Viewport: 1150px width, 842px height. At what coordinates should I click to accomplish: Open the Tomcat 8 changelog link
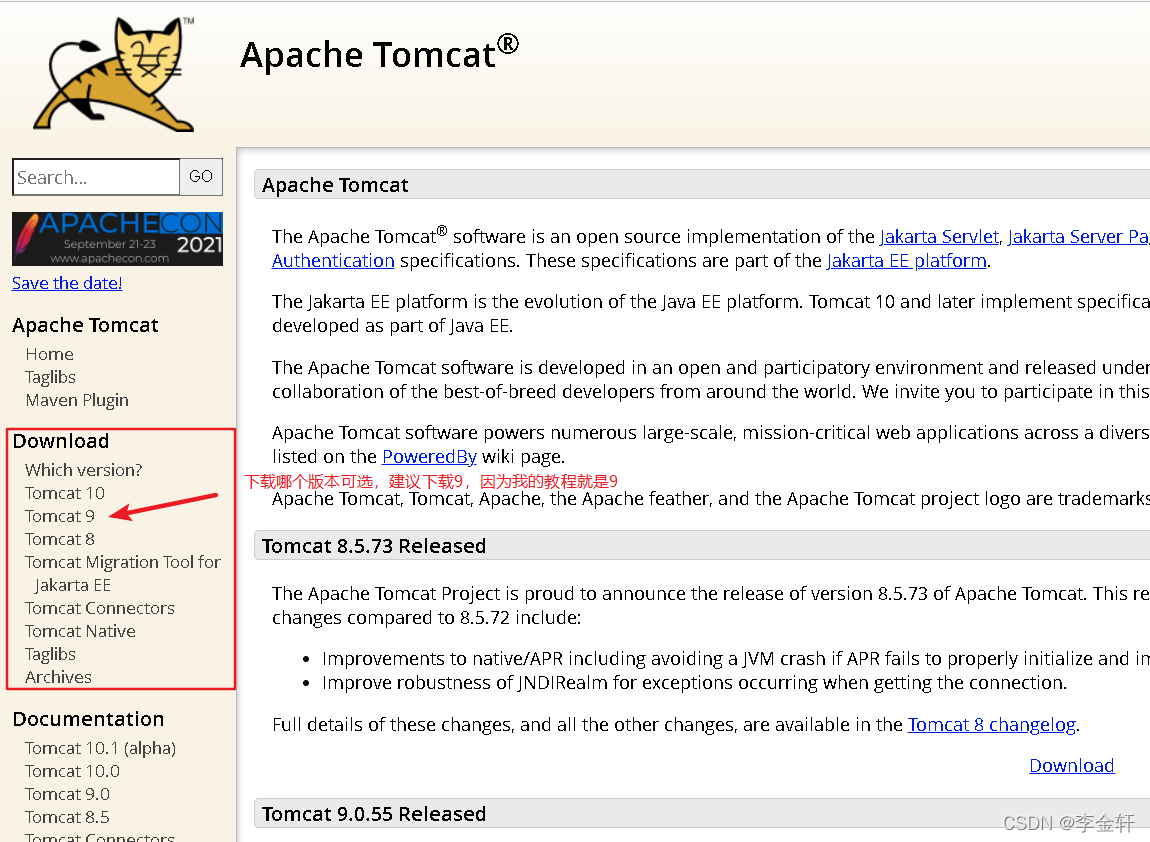pyautogui.click(x=992, y=725)
